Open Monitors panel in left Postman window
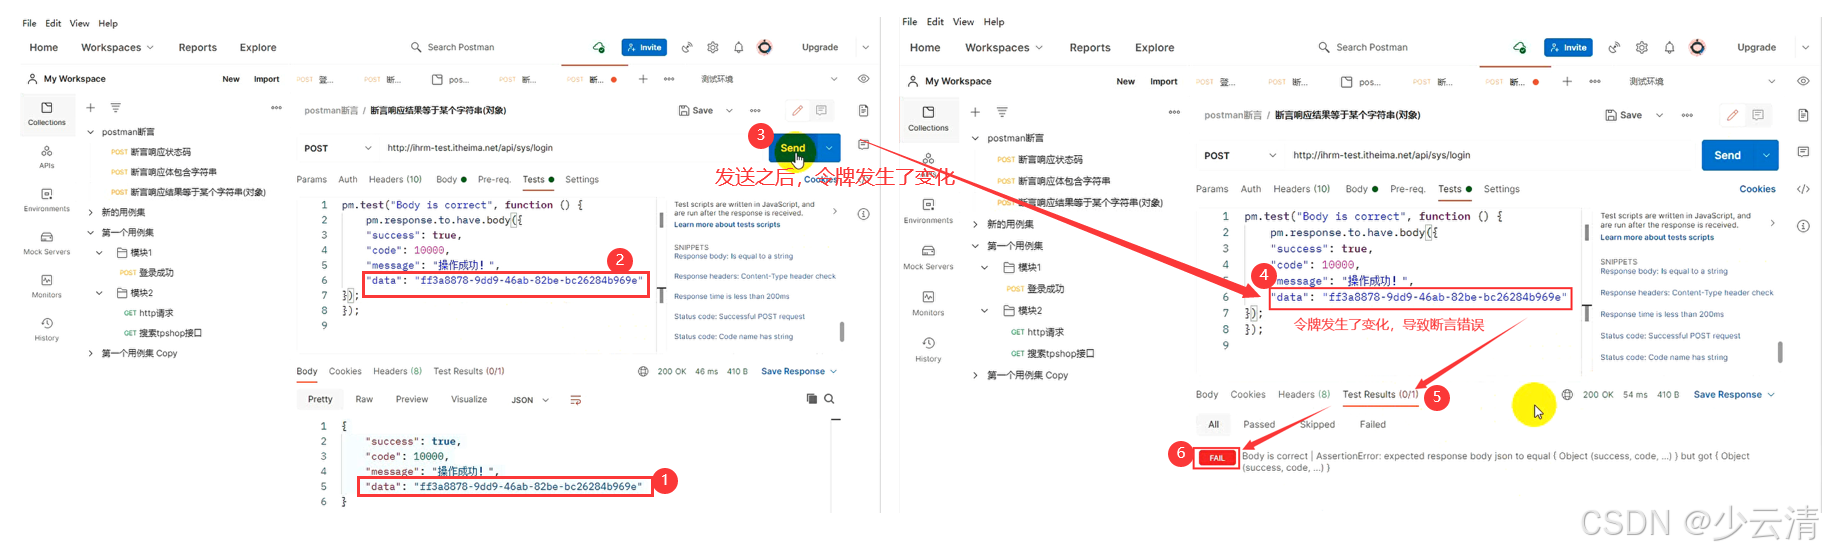This screenshot has height=555, width=1823. coord(46,286)
